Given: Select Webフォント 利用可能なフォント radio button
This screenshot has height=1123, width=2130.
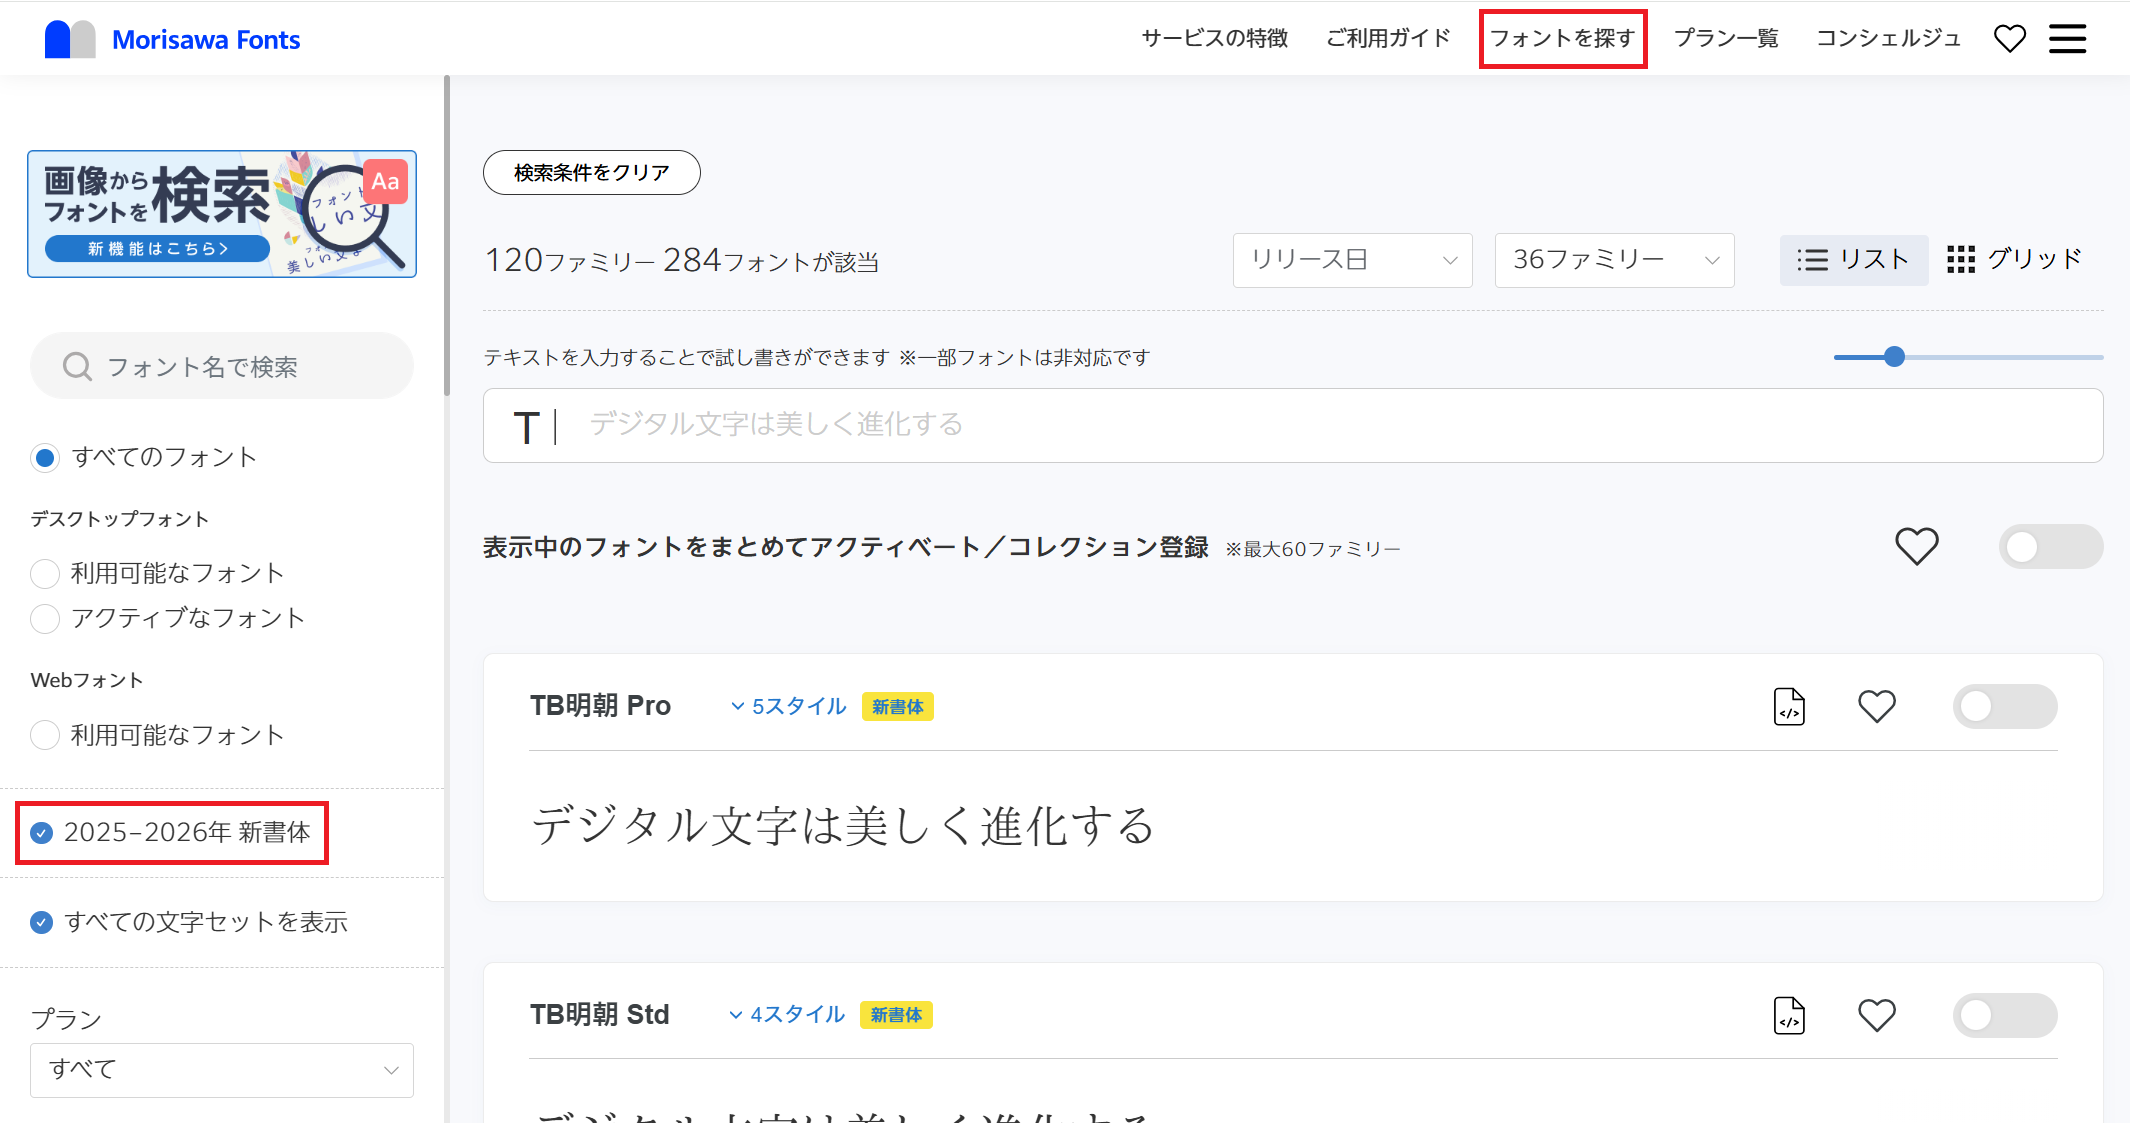Looking at the screenshot, I should click(45, 735).
